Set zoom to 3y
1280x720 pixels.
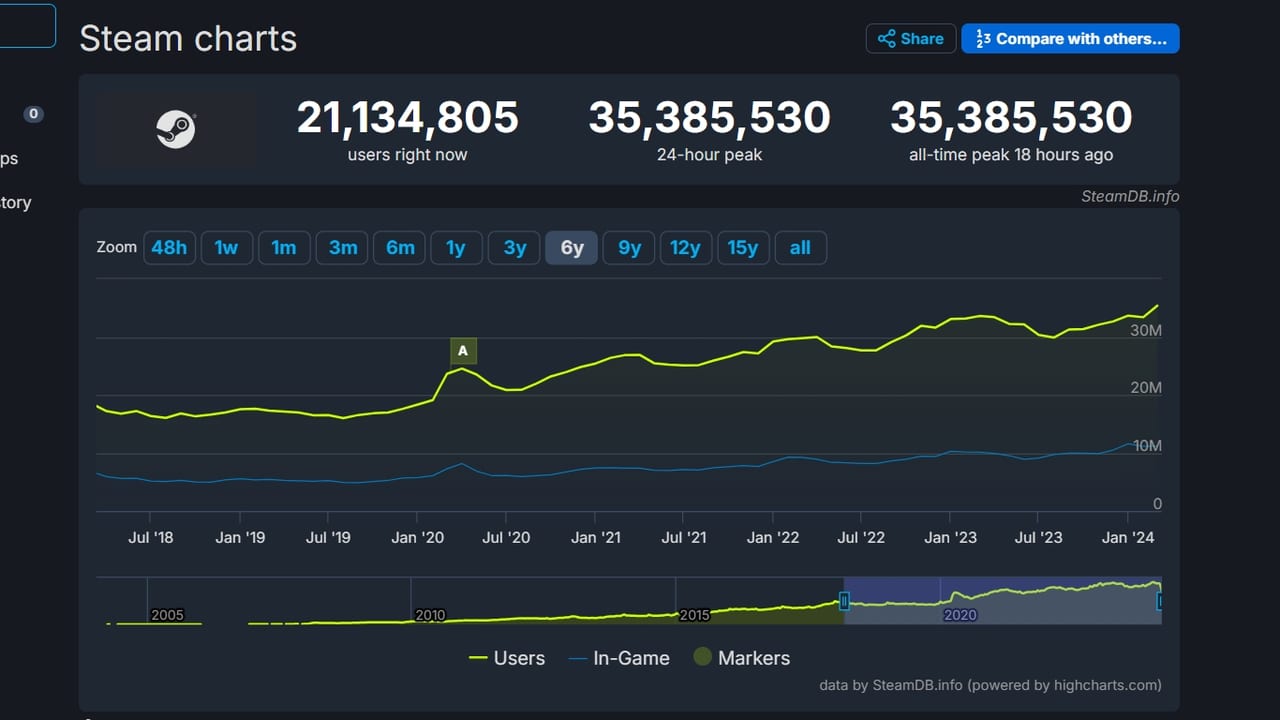[x=514, y=248]
